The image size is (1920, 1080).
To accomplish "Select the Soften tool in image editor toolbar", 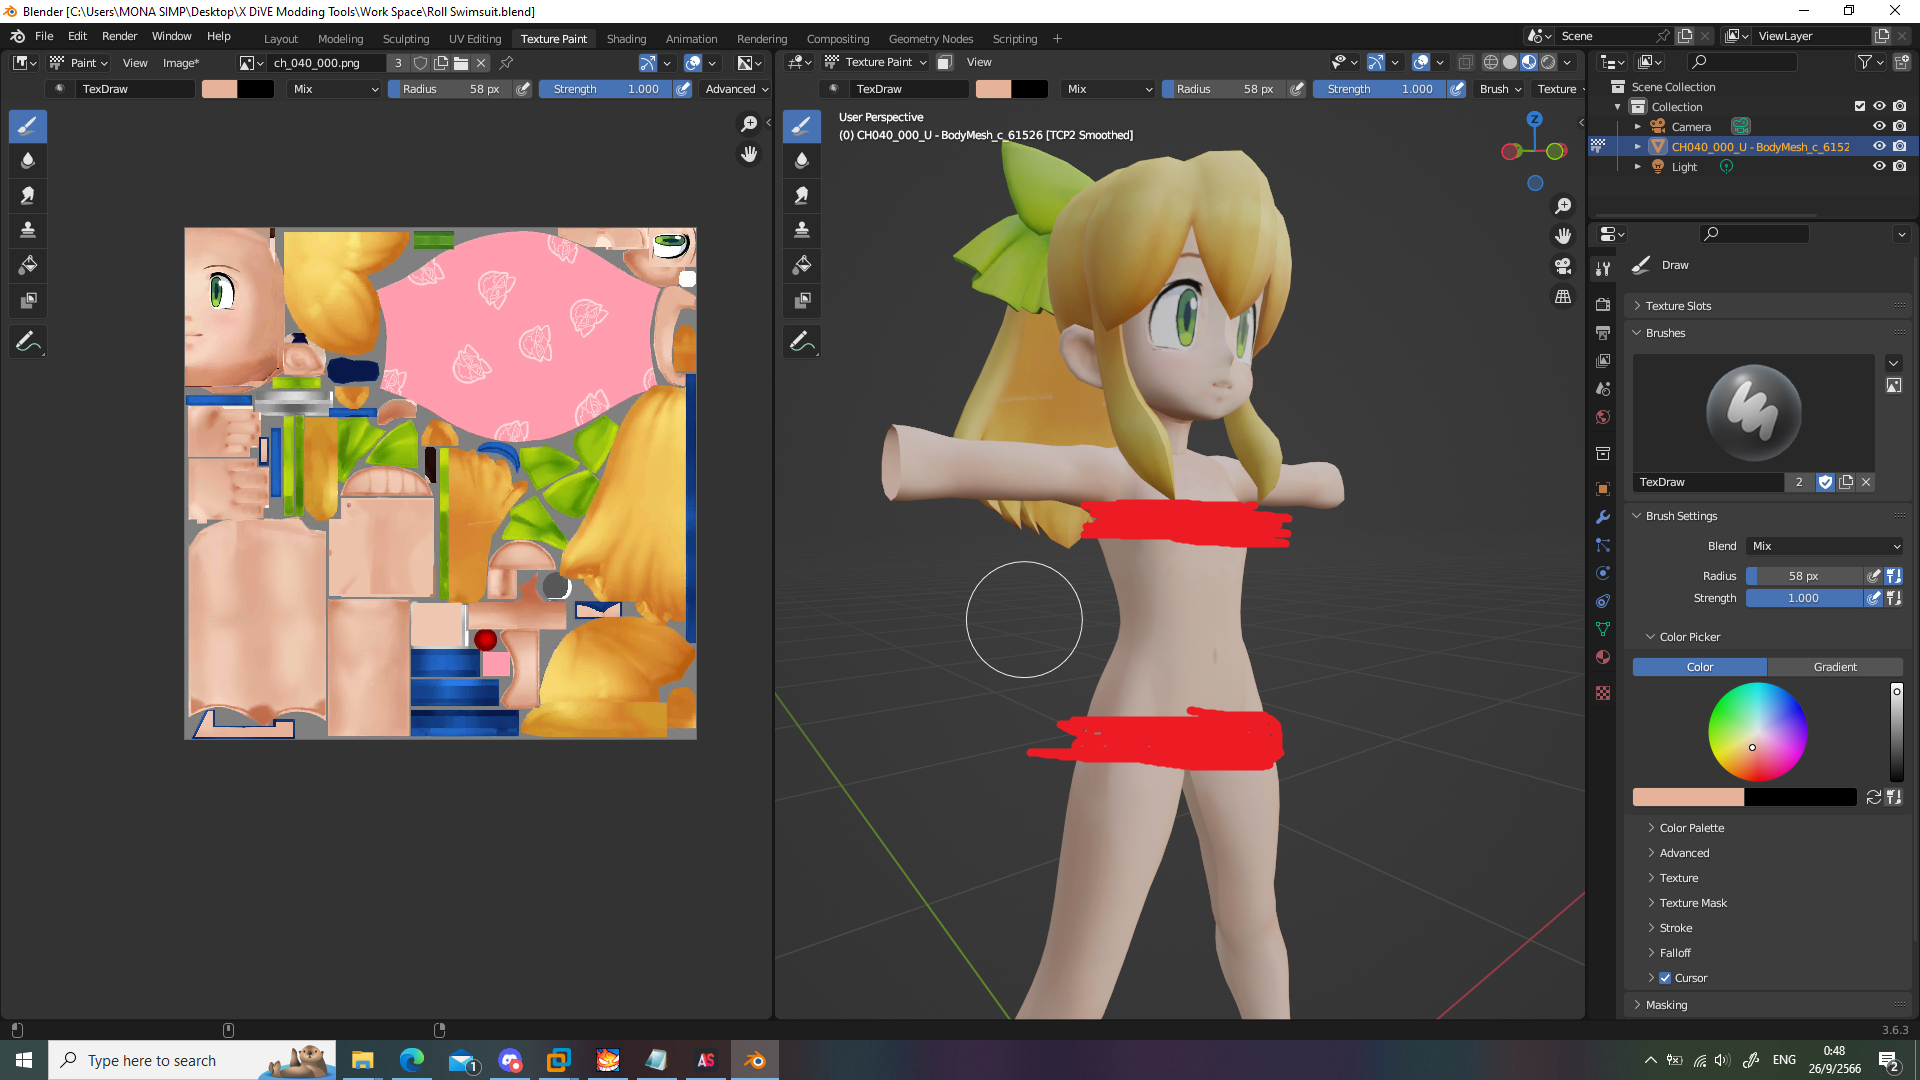I will click(x=28, y=161).
